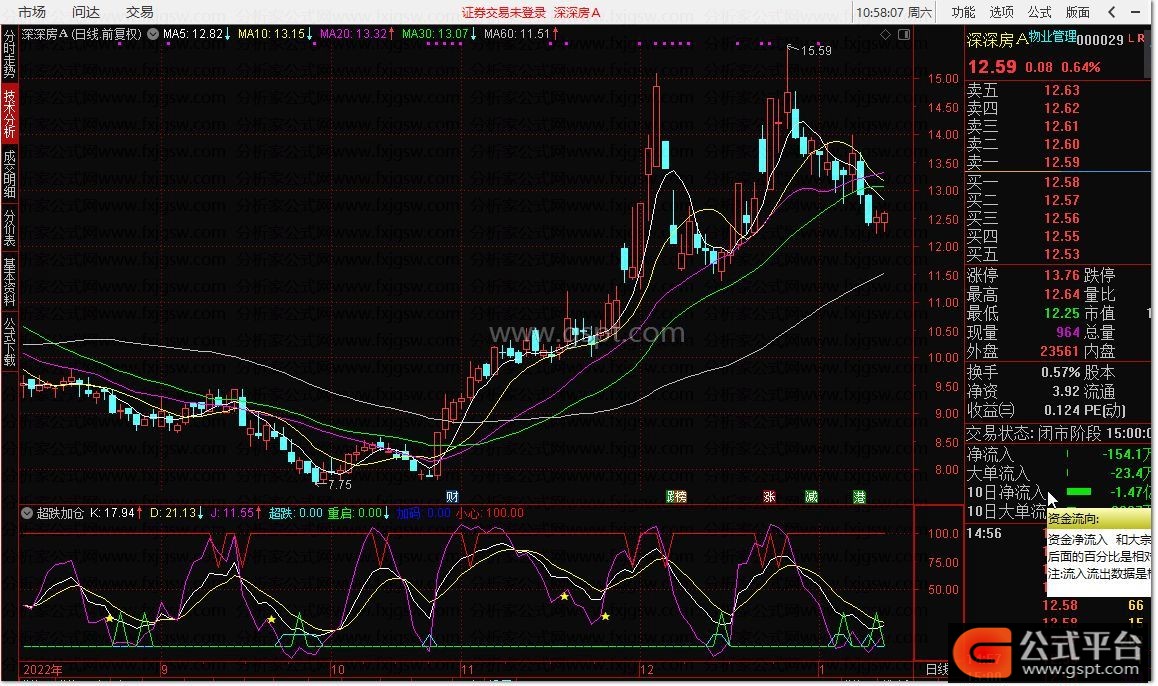Click the 财 event marker
The image size is (1158, 686).
(452, 496)
